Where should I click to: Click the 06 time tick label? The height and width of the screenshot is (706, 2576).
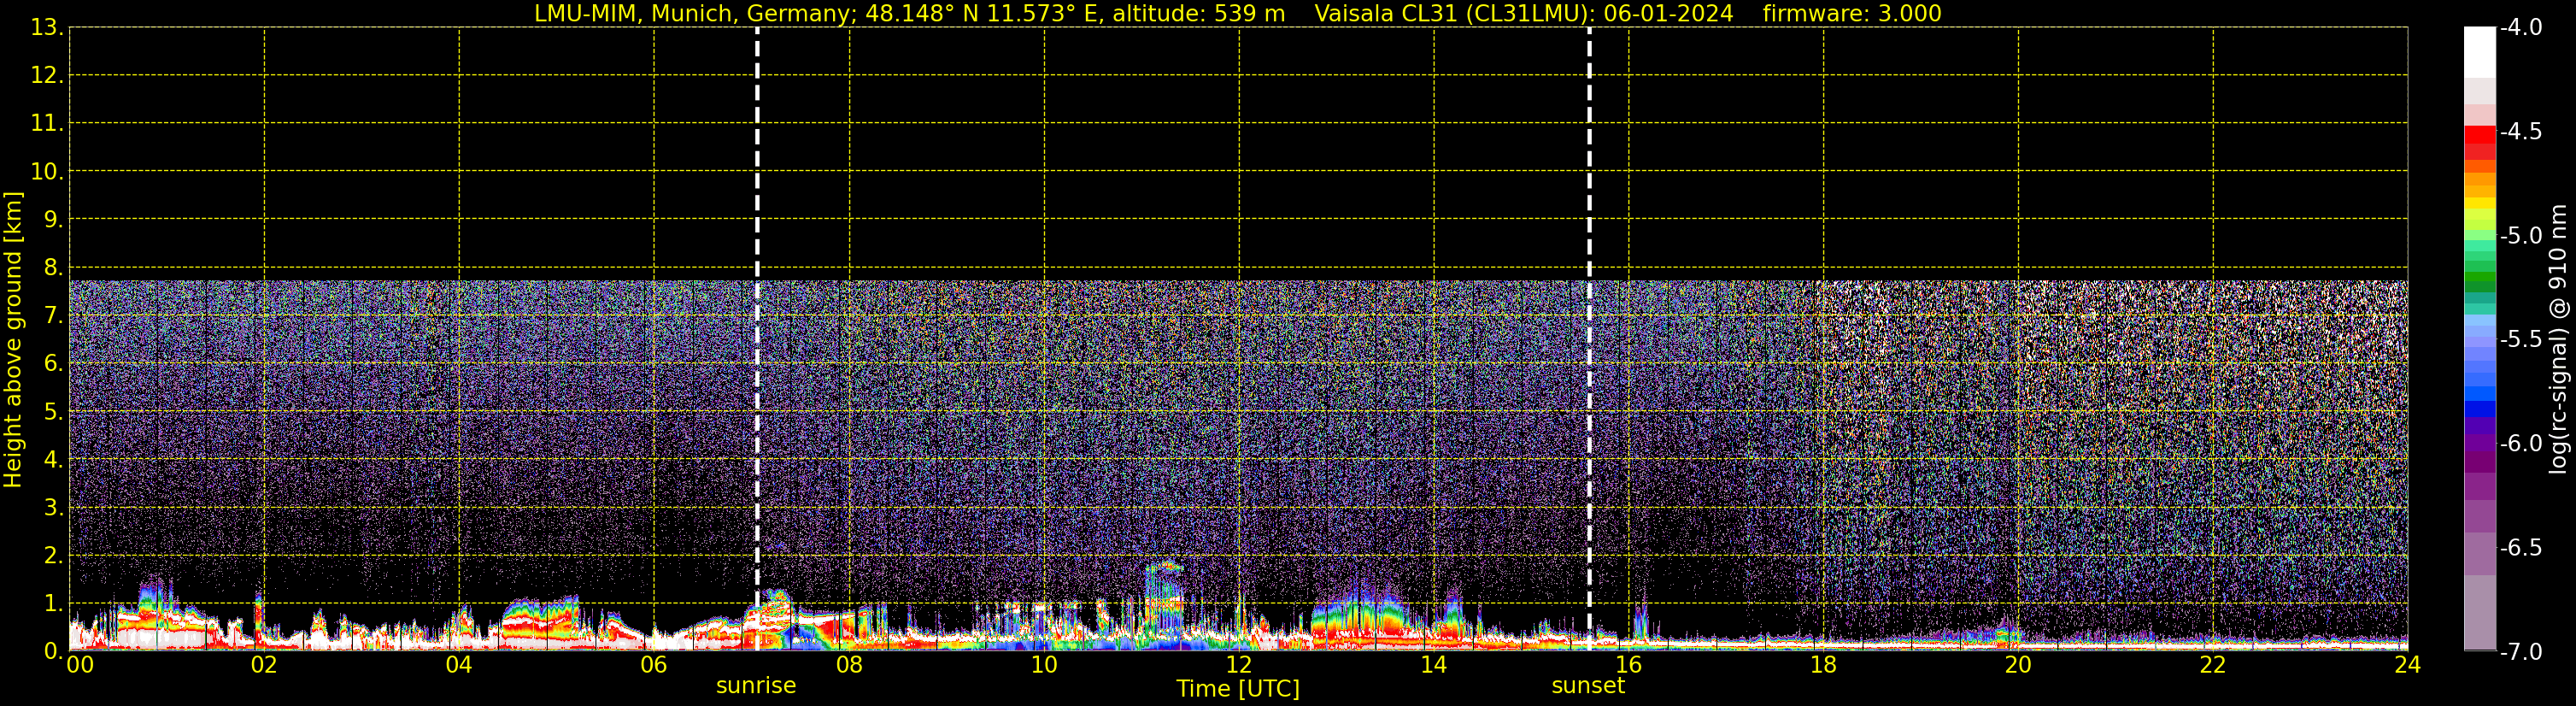click(653, 665)
